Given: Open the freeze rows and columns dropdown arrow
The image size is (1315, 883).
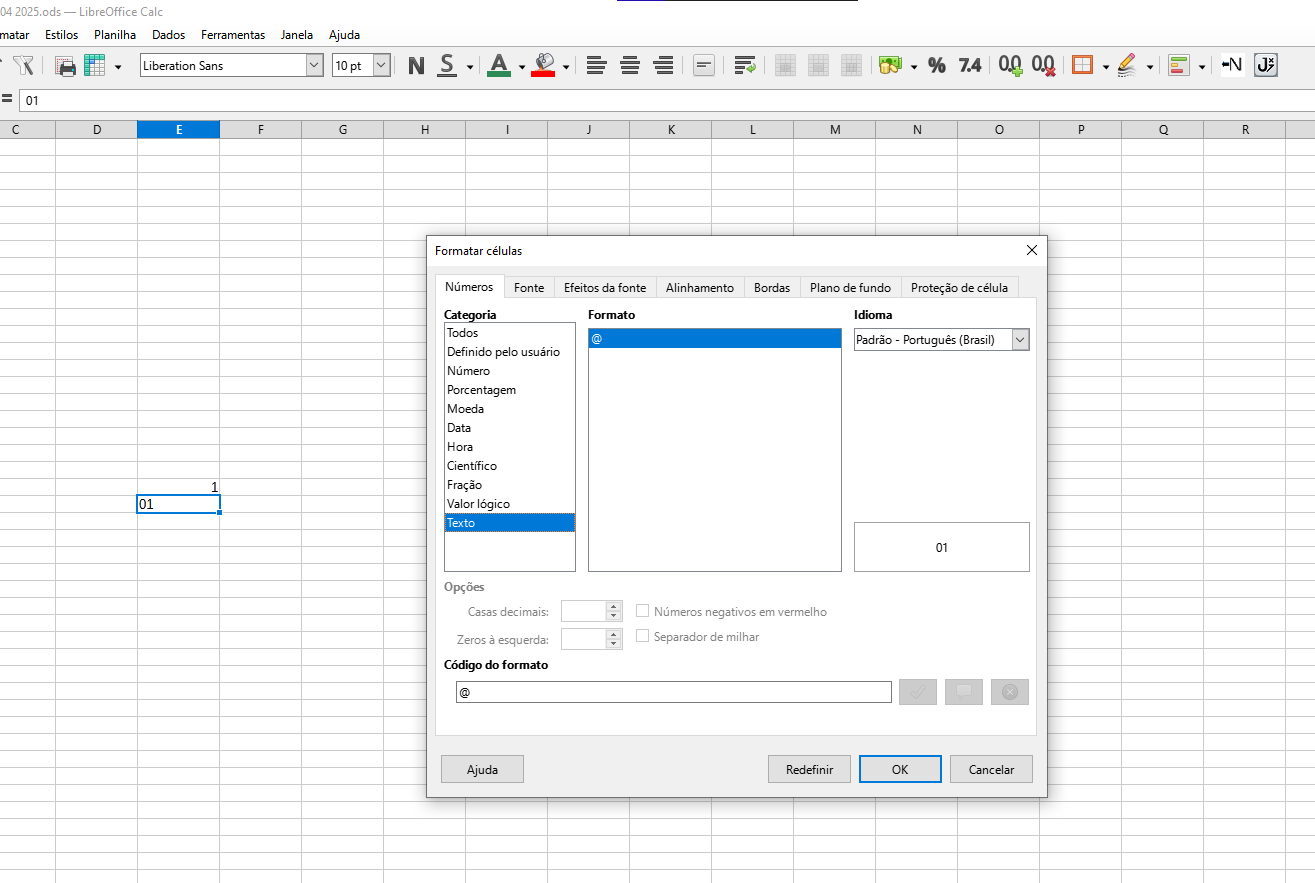Looking at the screenshot, I should pos(118,67).
